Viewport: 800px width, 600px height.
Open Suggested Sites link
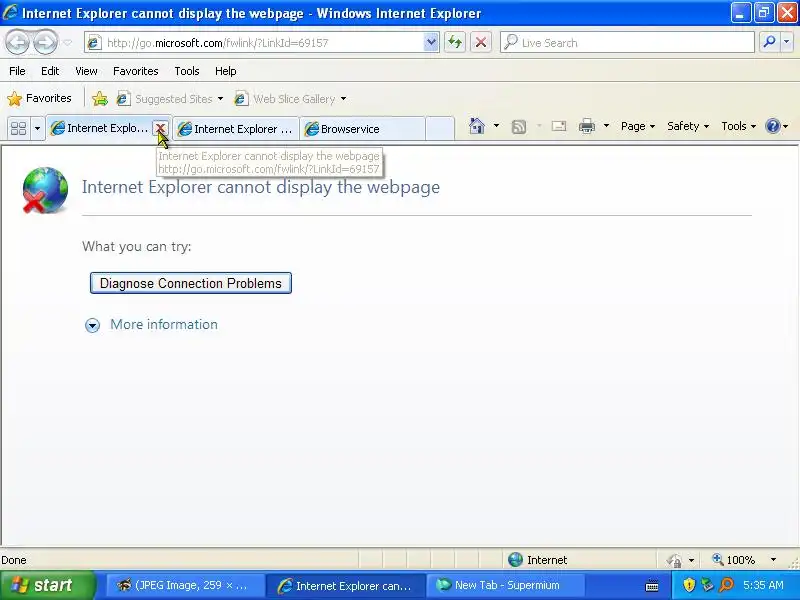(x=165, y=98)
